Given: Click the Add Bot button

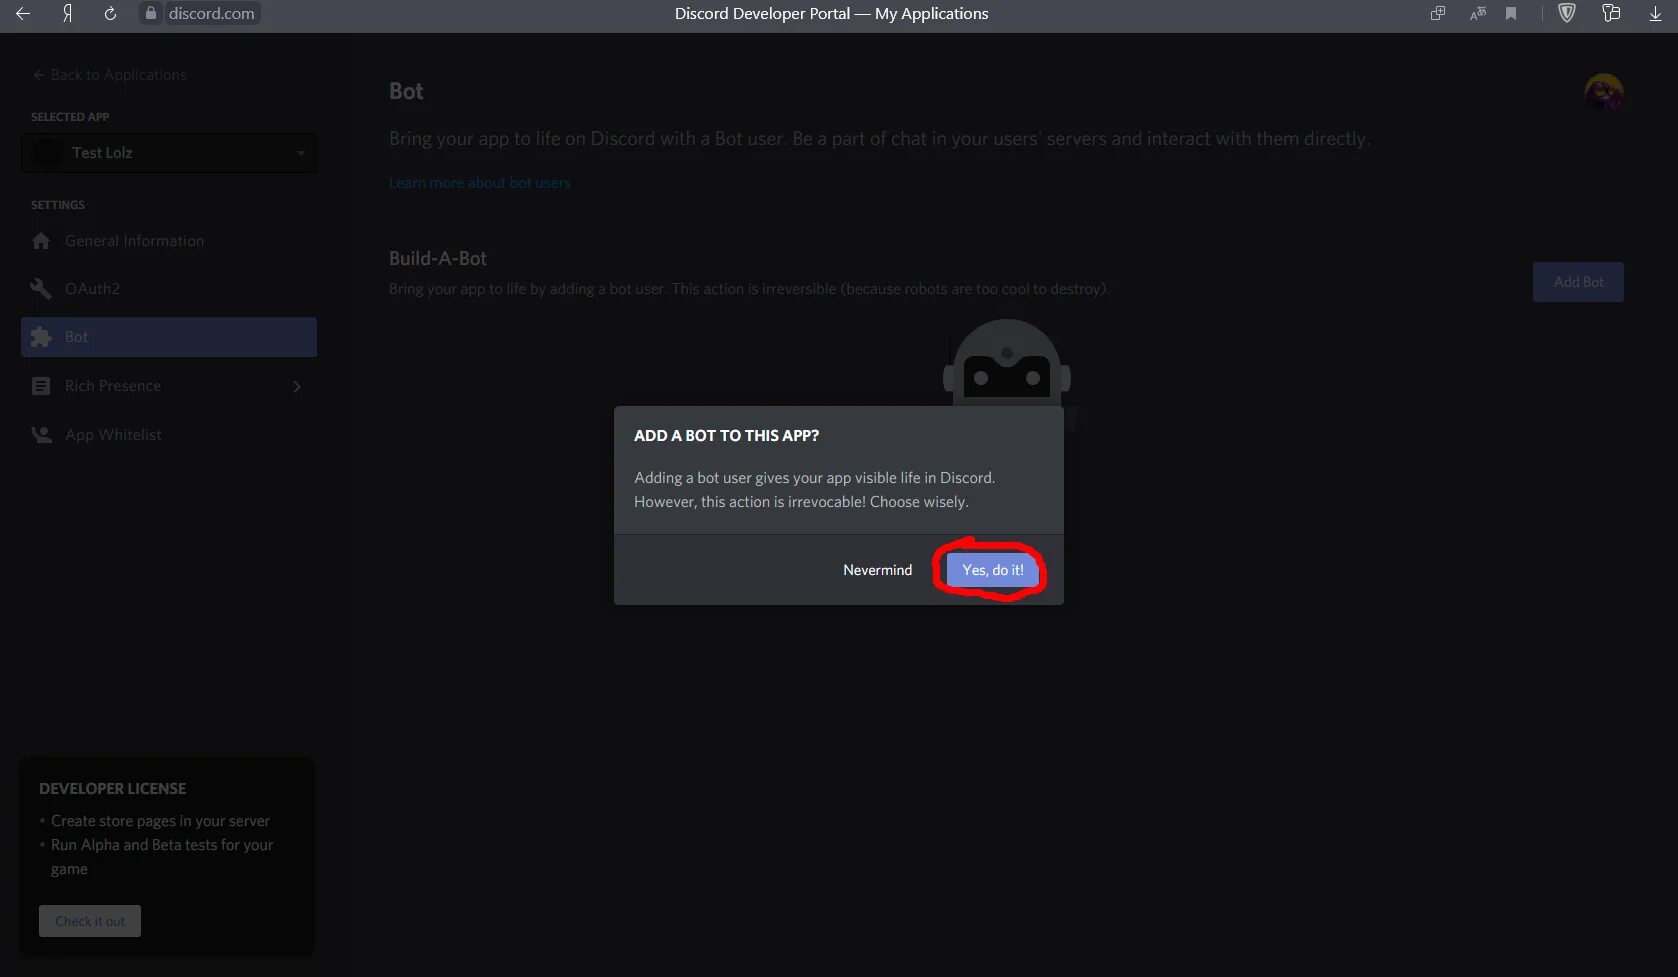Looking at the screenshot, I should point(1578,282).
